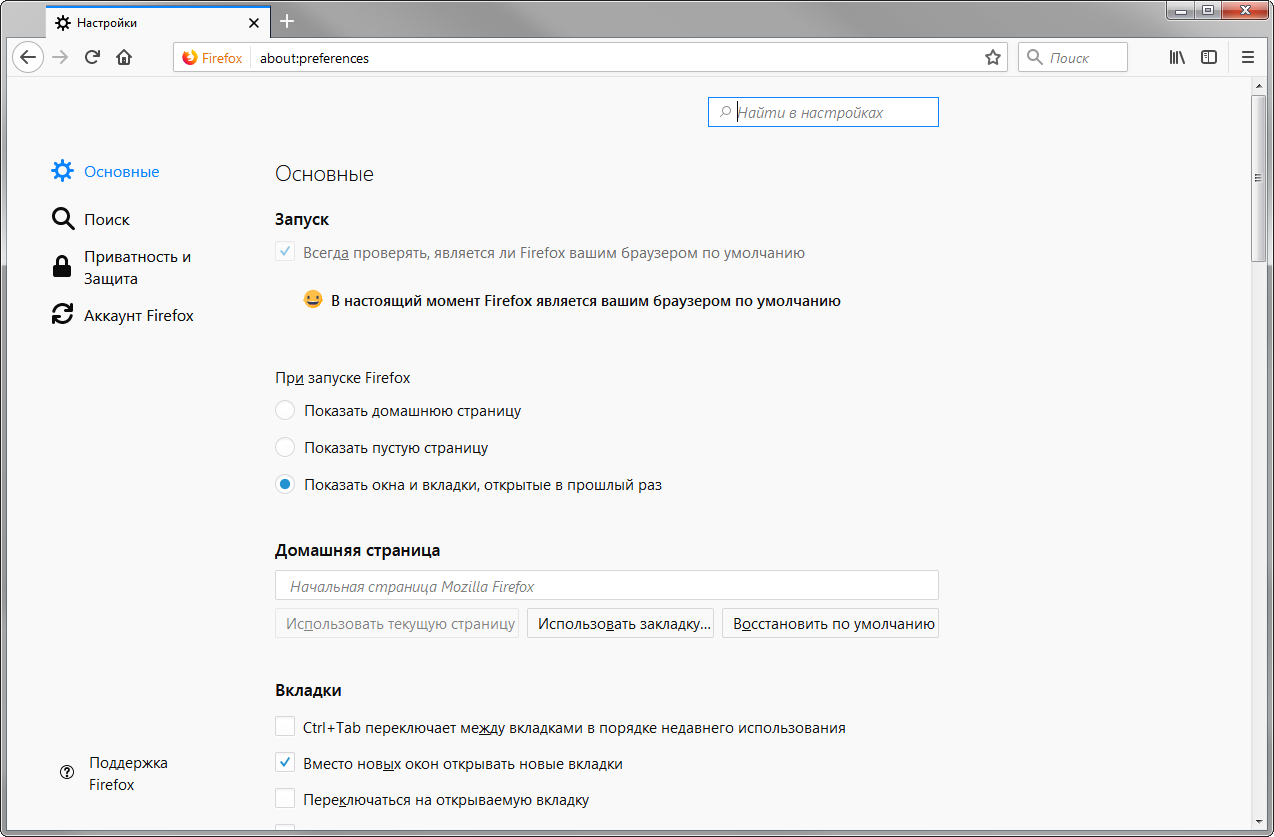
Task: Open the Основные settings category
Action: [x=121, y=171]
